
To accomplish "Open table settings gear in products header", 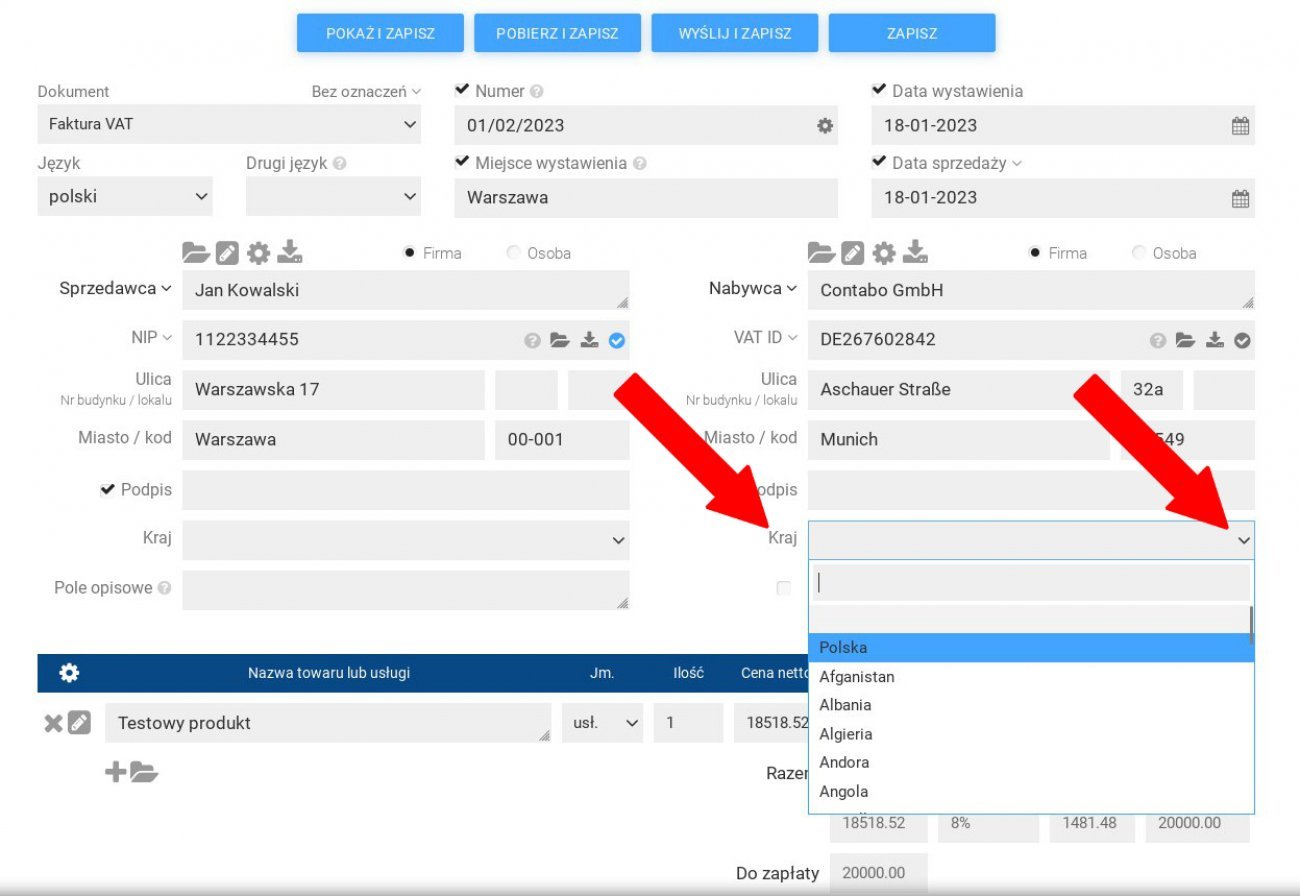I will click(69, 673).
